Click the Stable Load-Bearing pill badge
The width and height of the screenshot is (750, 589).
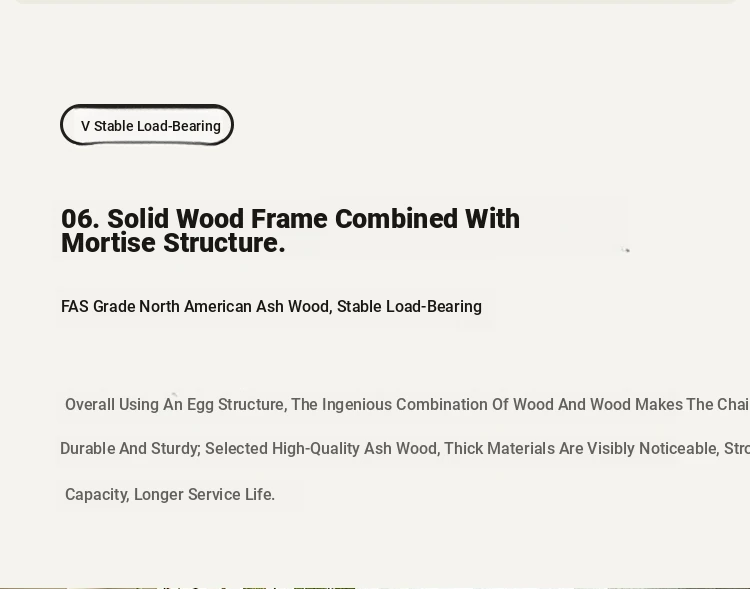click(x=147, y=125)
